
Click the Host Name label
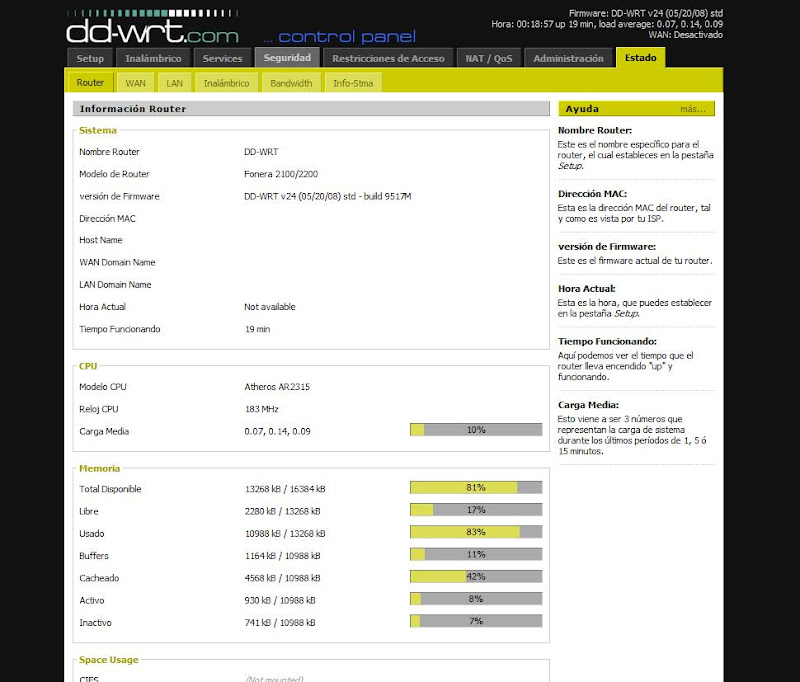pos(101,240)
